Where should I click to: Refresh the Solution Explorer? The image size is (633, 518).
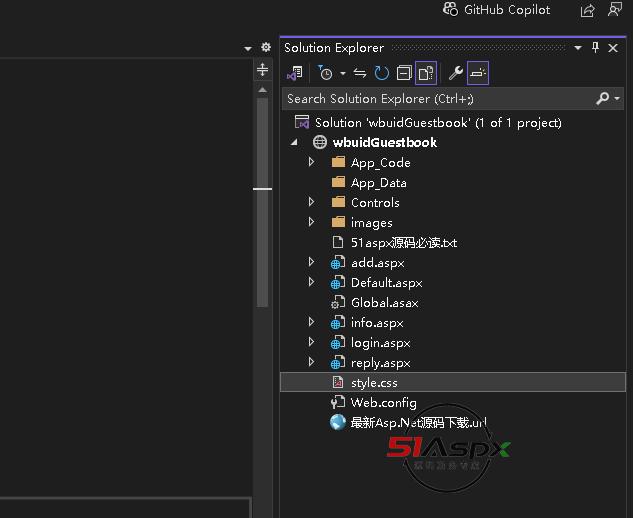(x=381, y=73)
